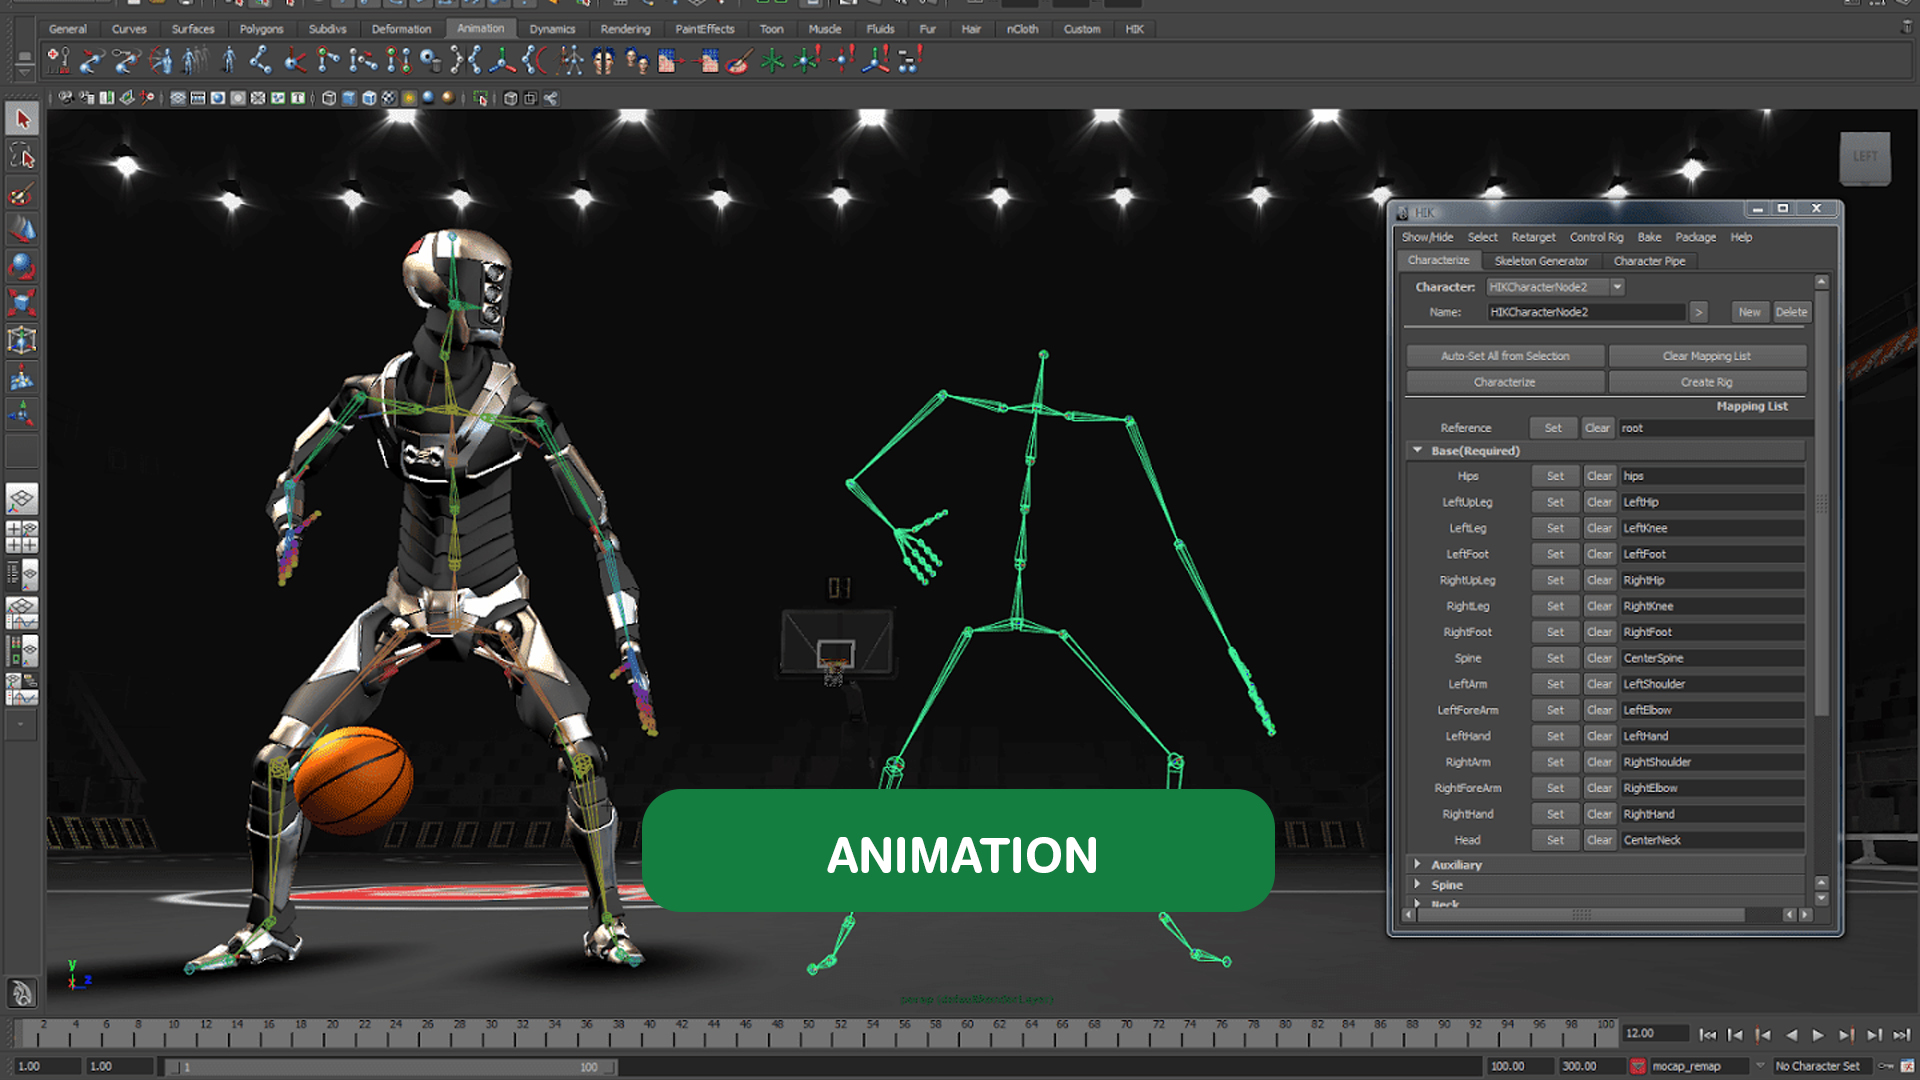The height and width of the screenshot is (1080, 1920).
Task: Toggle Auto Keyframe near the playback controls
Action: (x=1885, y=1066)
